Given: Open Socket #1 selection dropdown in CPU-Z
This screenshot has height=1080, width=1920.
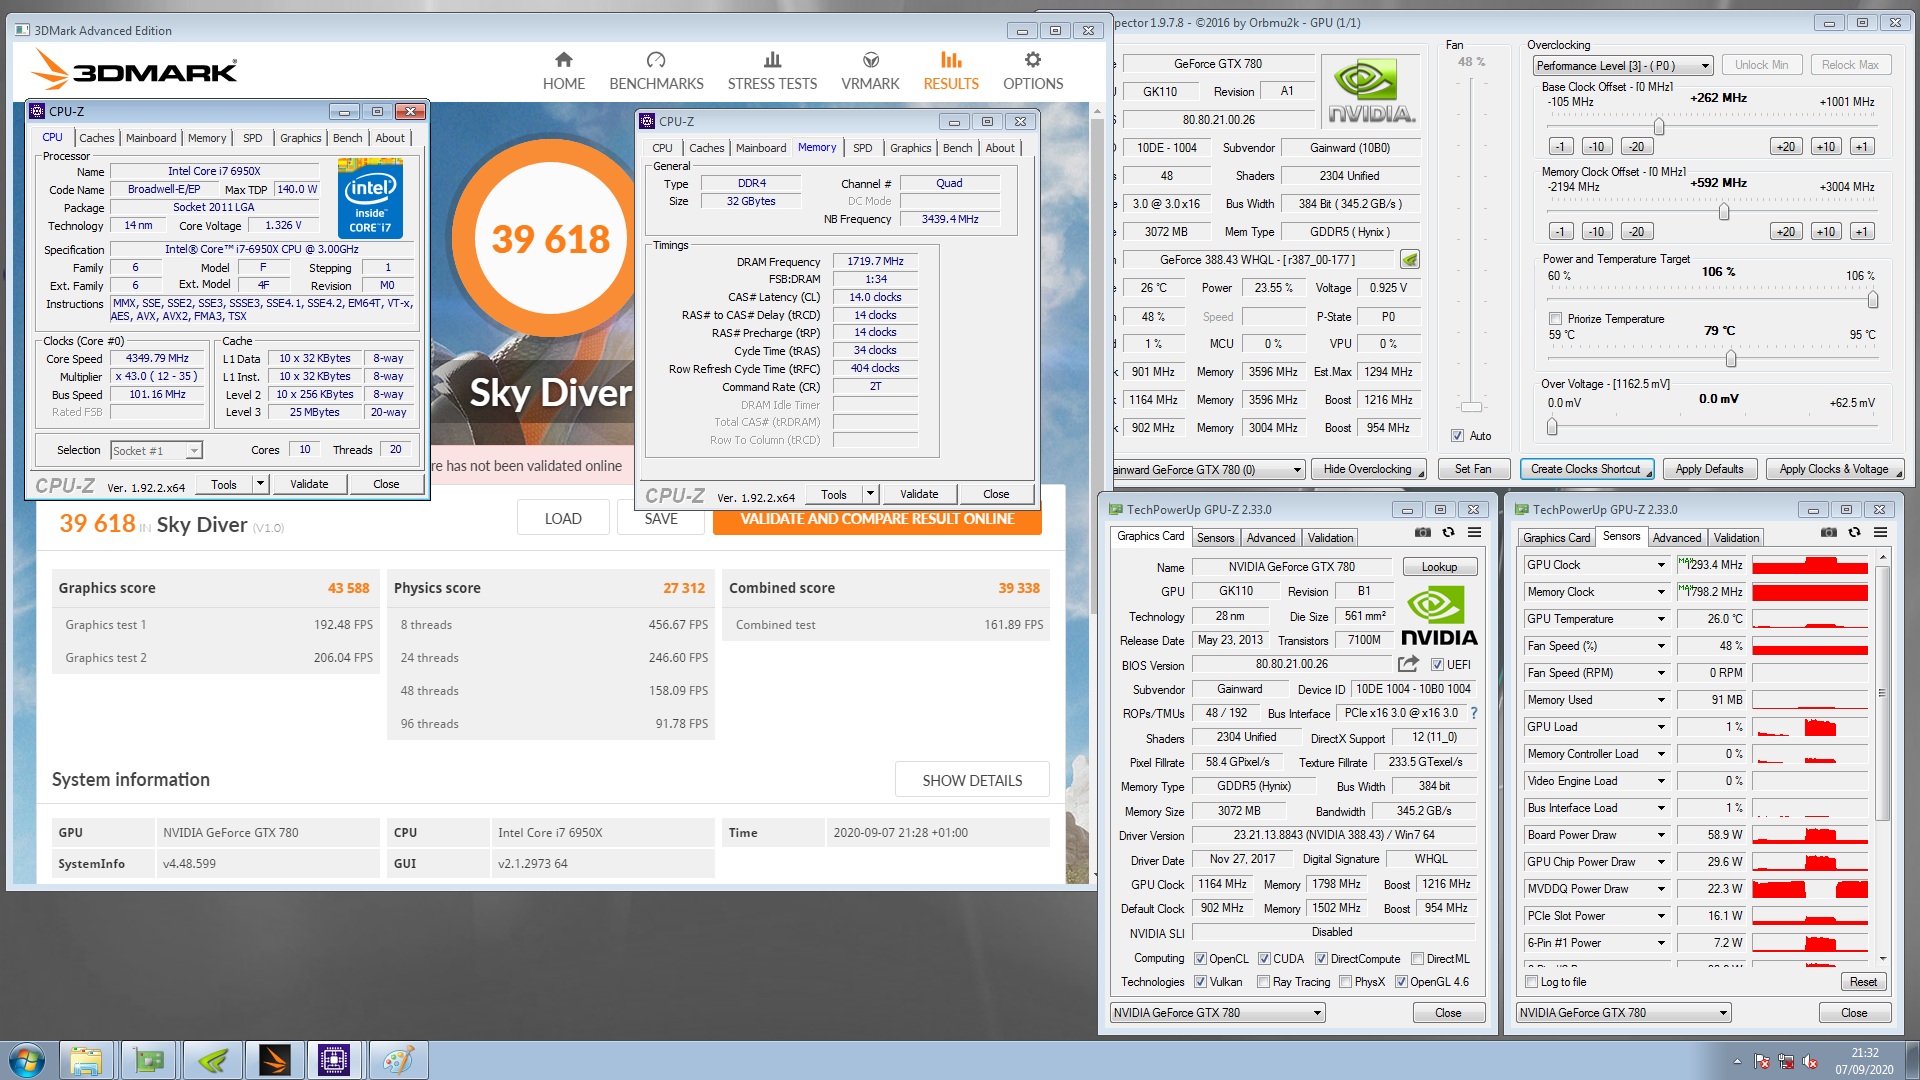Looking at the screenshot, I should pyautogui.click(x=156, y=451).
